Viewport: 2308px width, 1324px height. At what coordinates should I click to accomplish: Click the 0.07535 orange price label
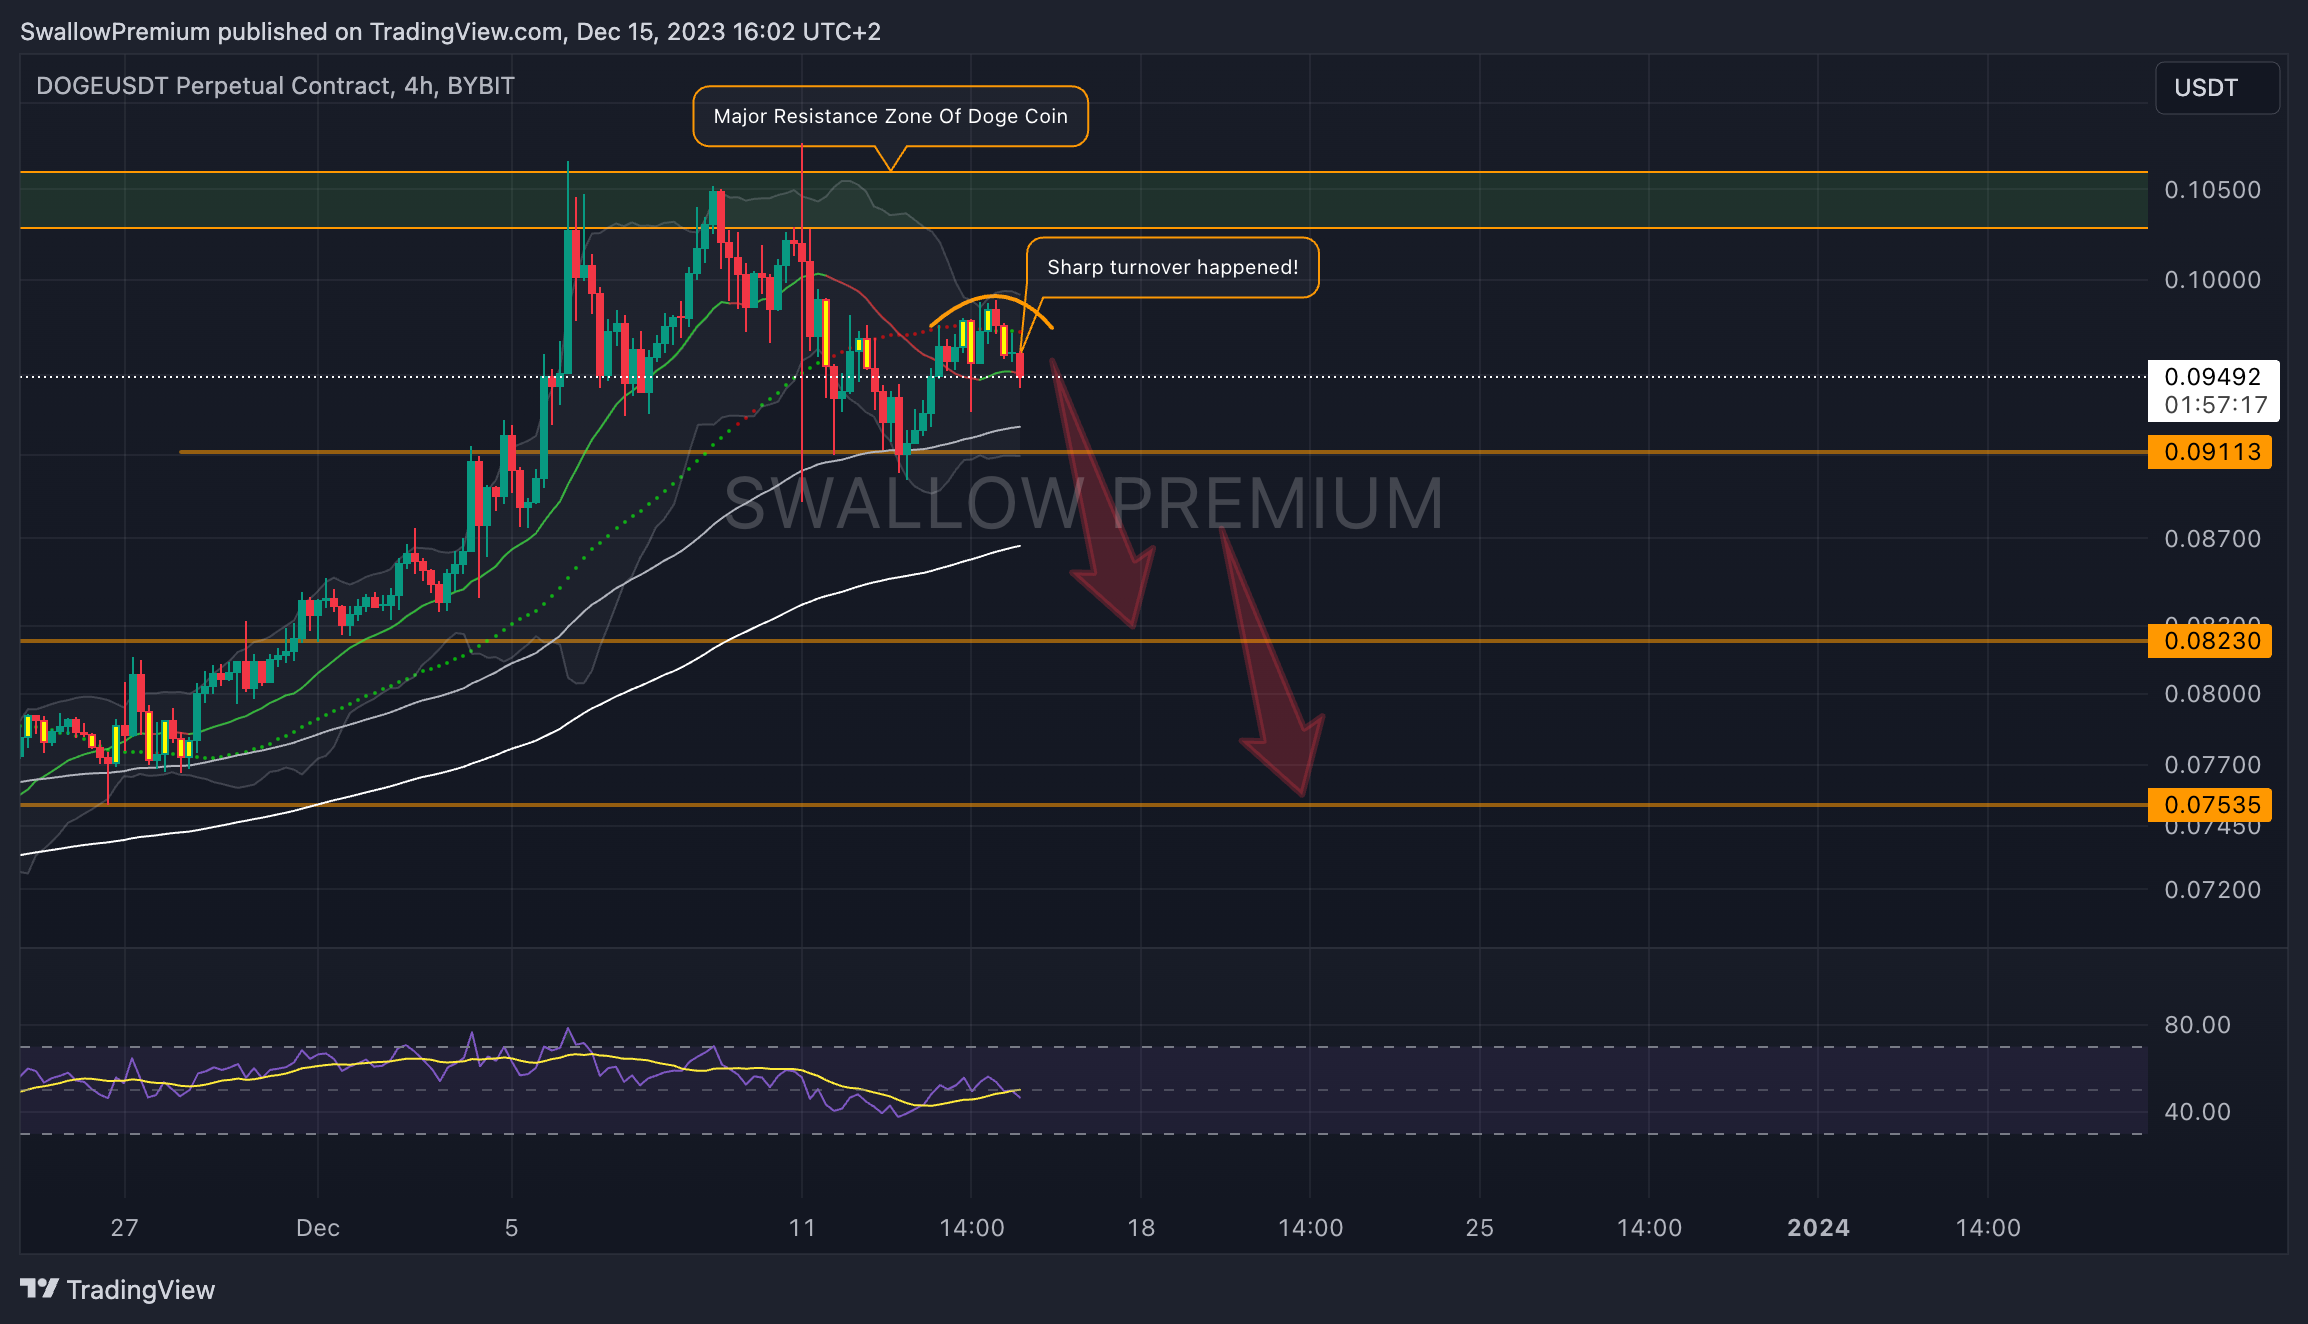pyautogui.click(x=2210, y=805)
